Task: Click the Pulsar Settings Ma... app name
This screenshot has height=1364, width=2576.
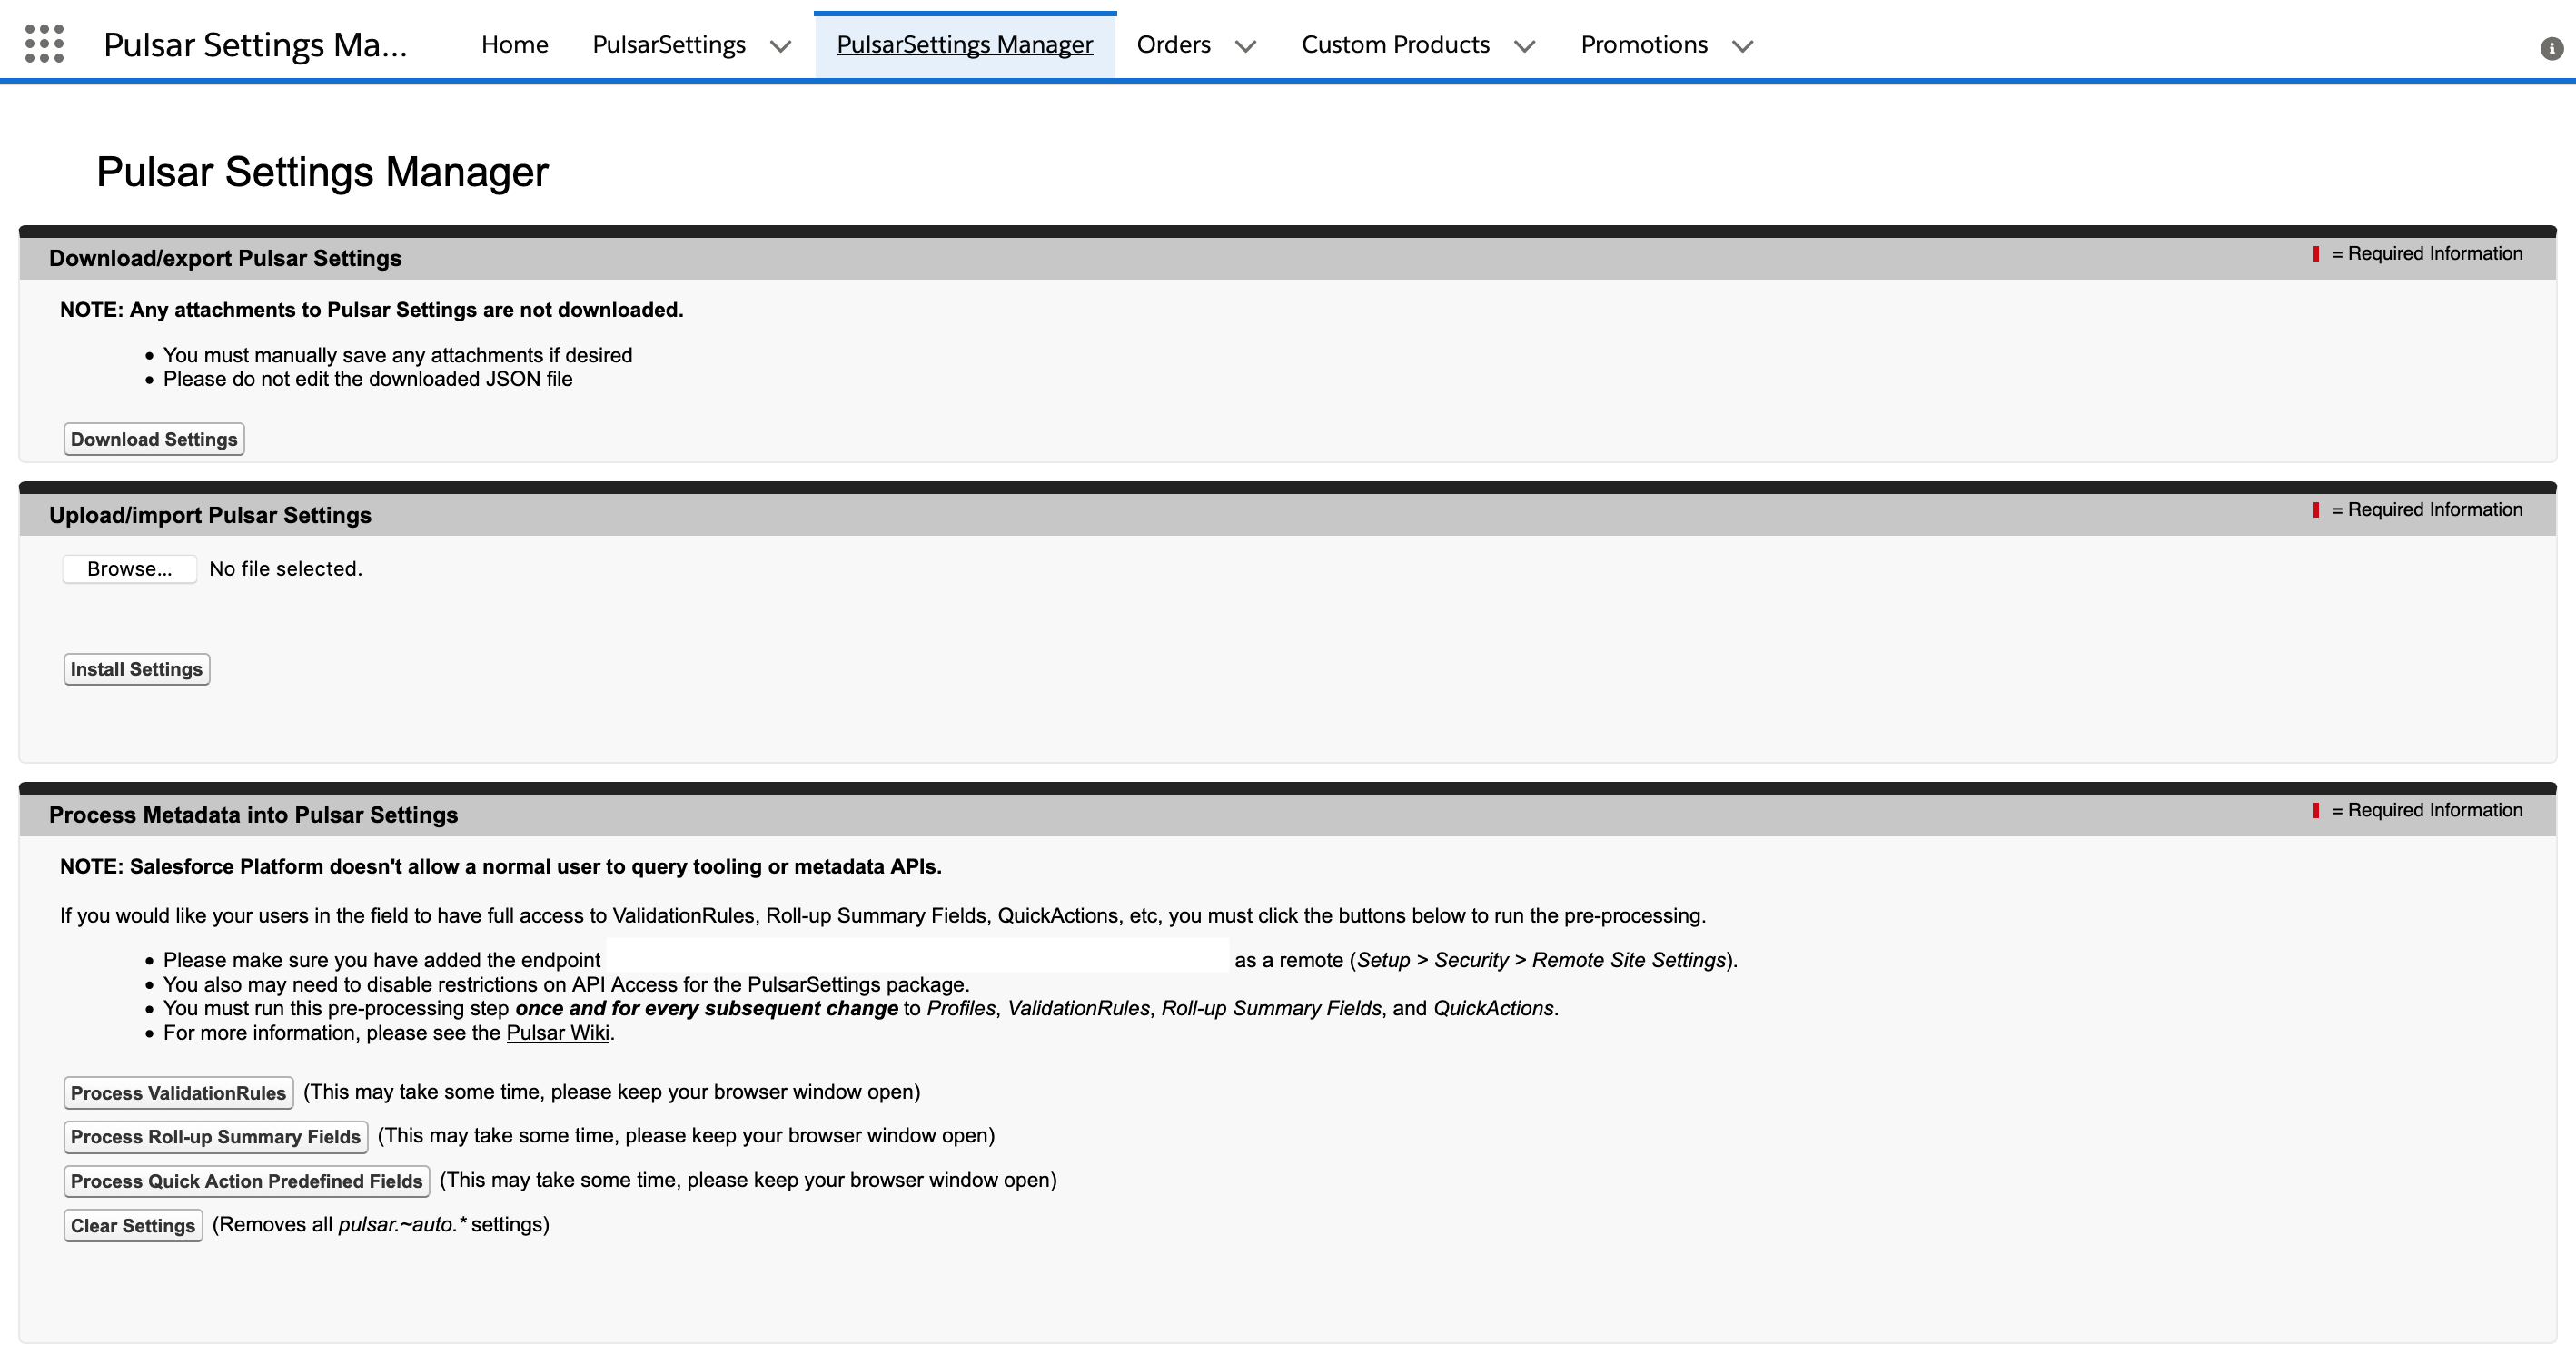Action: click(x=256, y=43)
